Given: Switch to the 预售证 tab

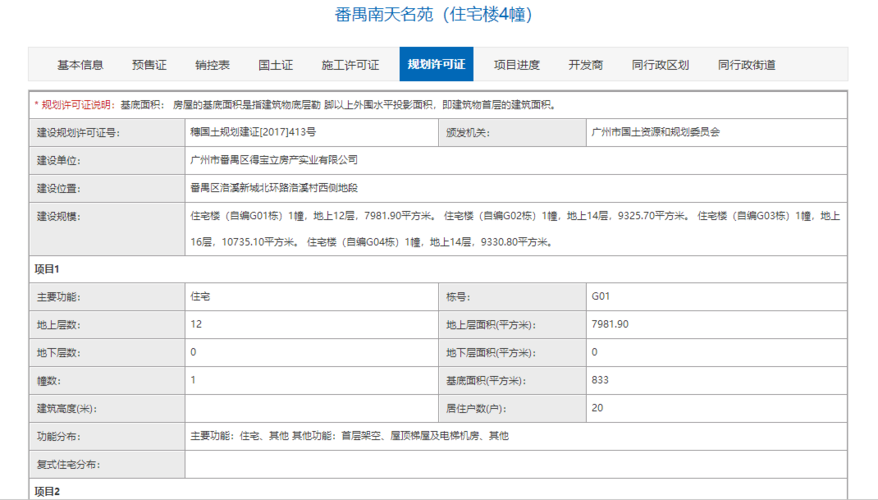Looking at the screenshot, I should click(x=149, y=65).
